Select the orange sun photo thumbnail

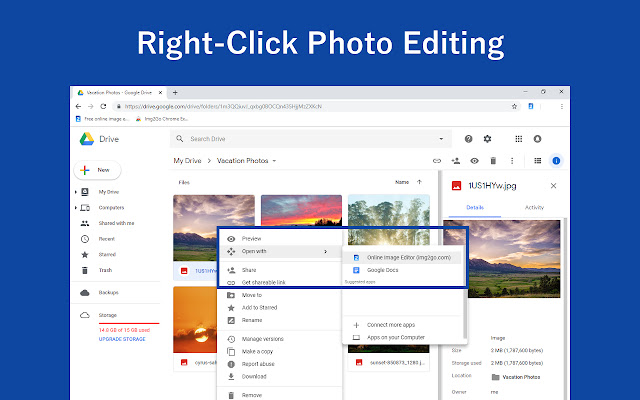pos(195,320)
